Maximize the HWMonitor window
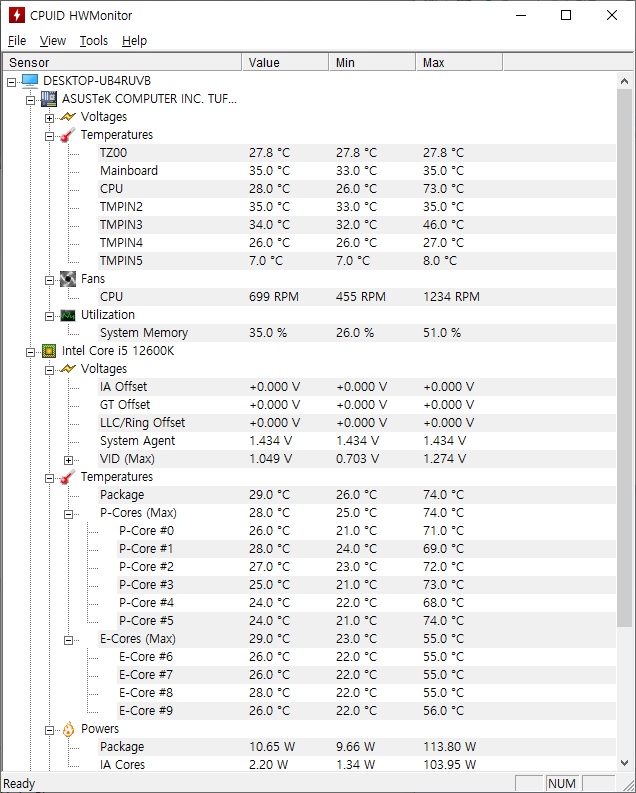The width and height of the screenshot is (636, 793). pyautogui.click(x=566, y=15)
